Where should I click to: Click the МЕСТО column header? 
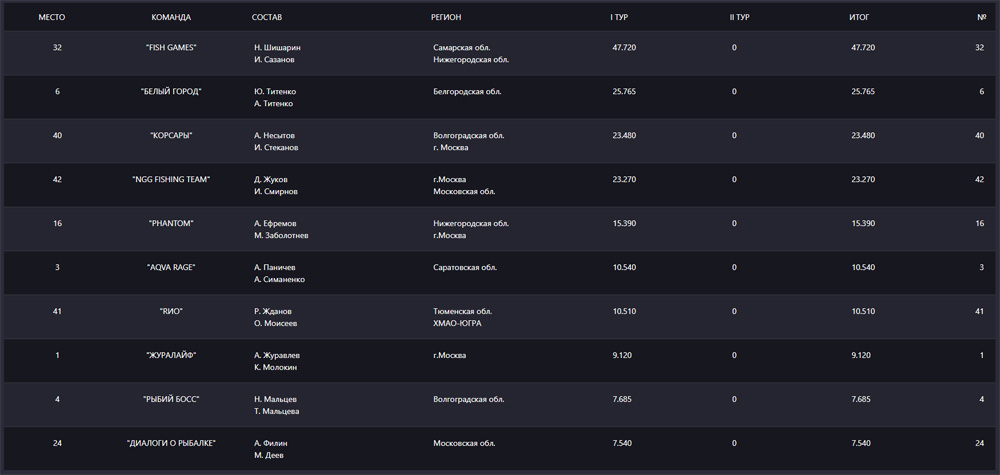(51, 17)
